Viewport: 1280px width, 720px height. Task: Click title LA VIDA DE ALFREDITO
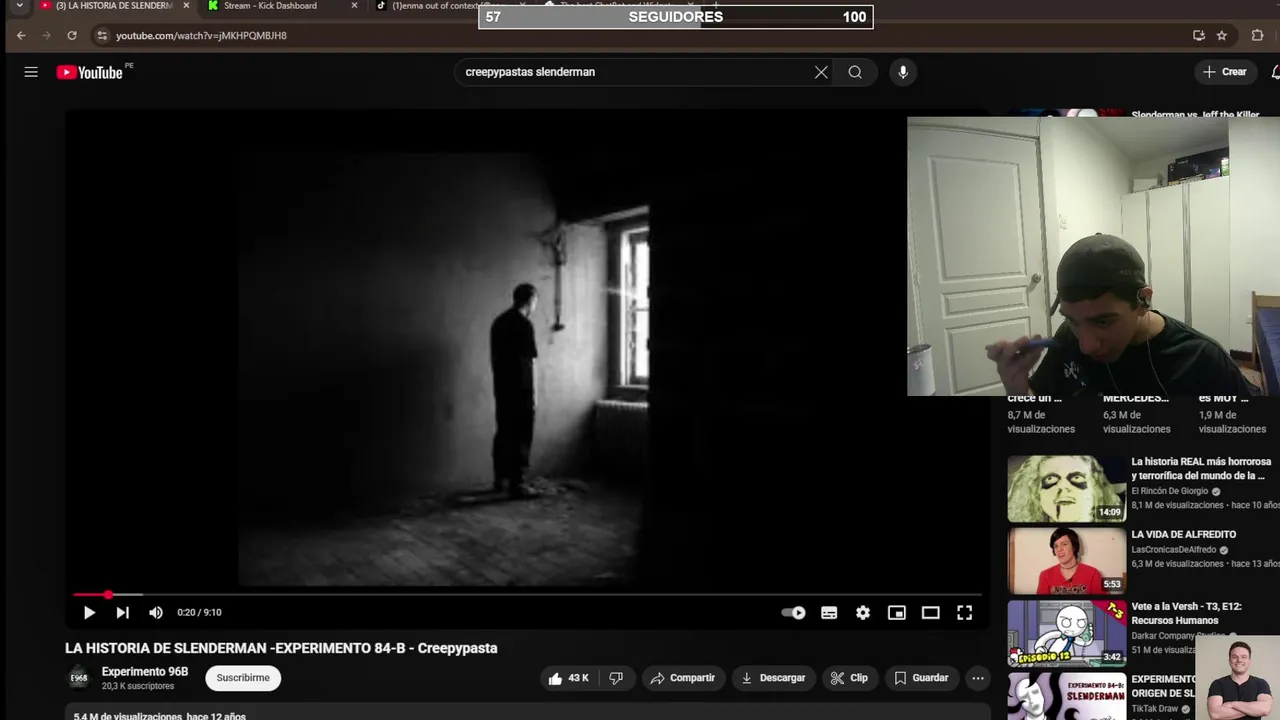tap(1184, 535)
